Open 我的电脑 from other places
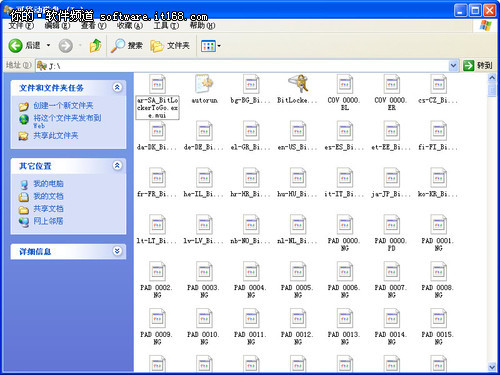This screenshot has width=500, height=375. [x=48, y=184]
